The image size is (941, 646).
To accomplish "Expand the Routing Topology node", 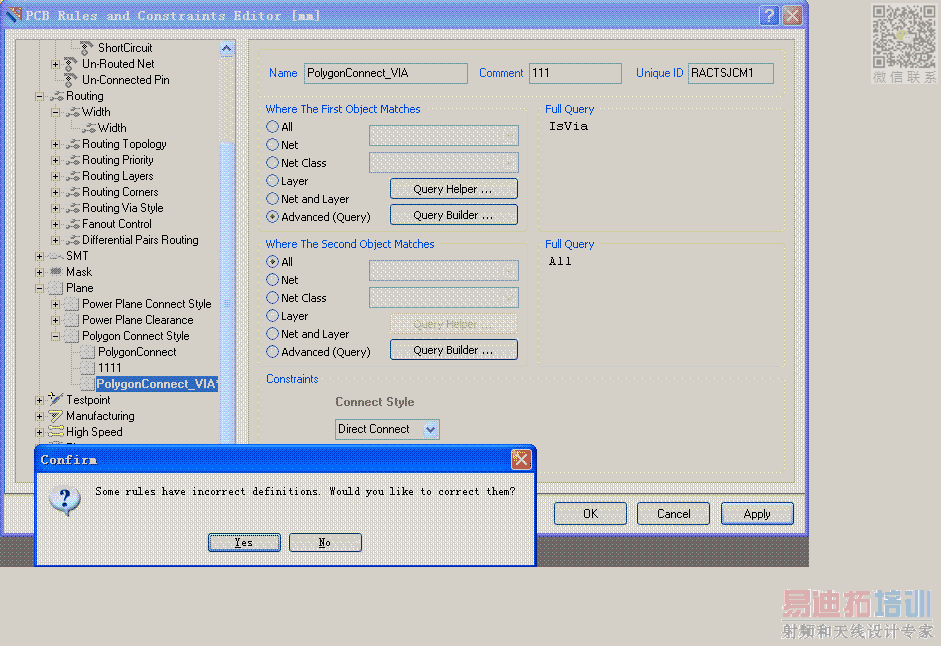I will tap(55, 144).
